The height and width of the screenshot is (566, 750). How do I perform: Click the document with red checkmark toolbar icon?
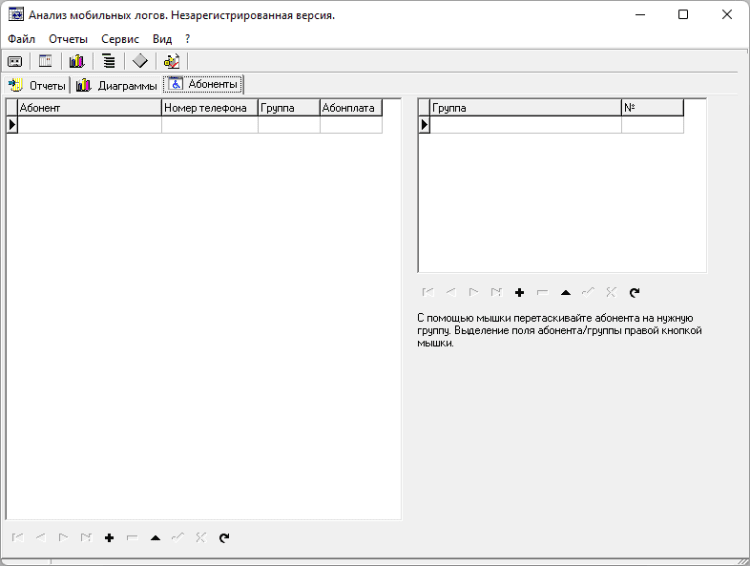pos(172,61)
